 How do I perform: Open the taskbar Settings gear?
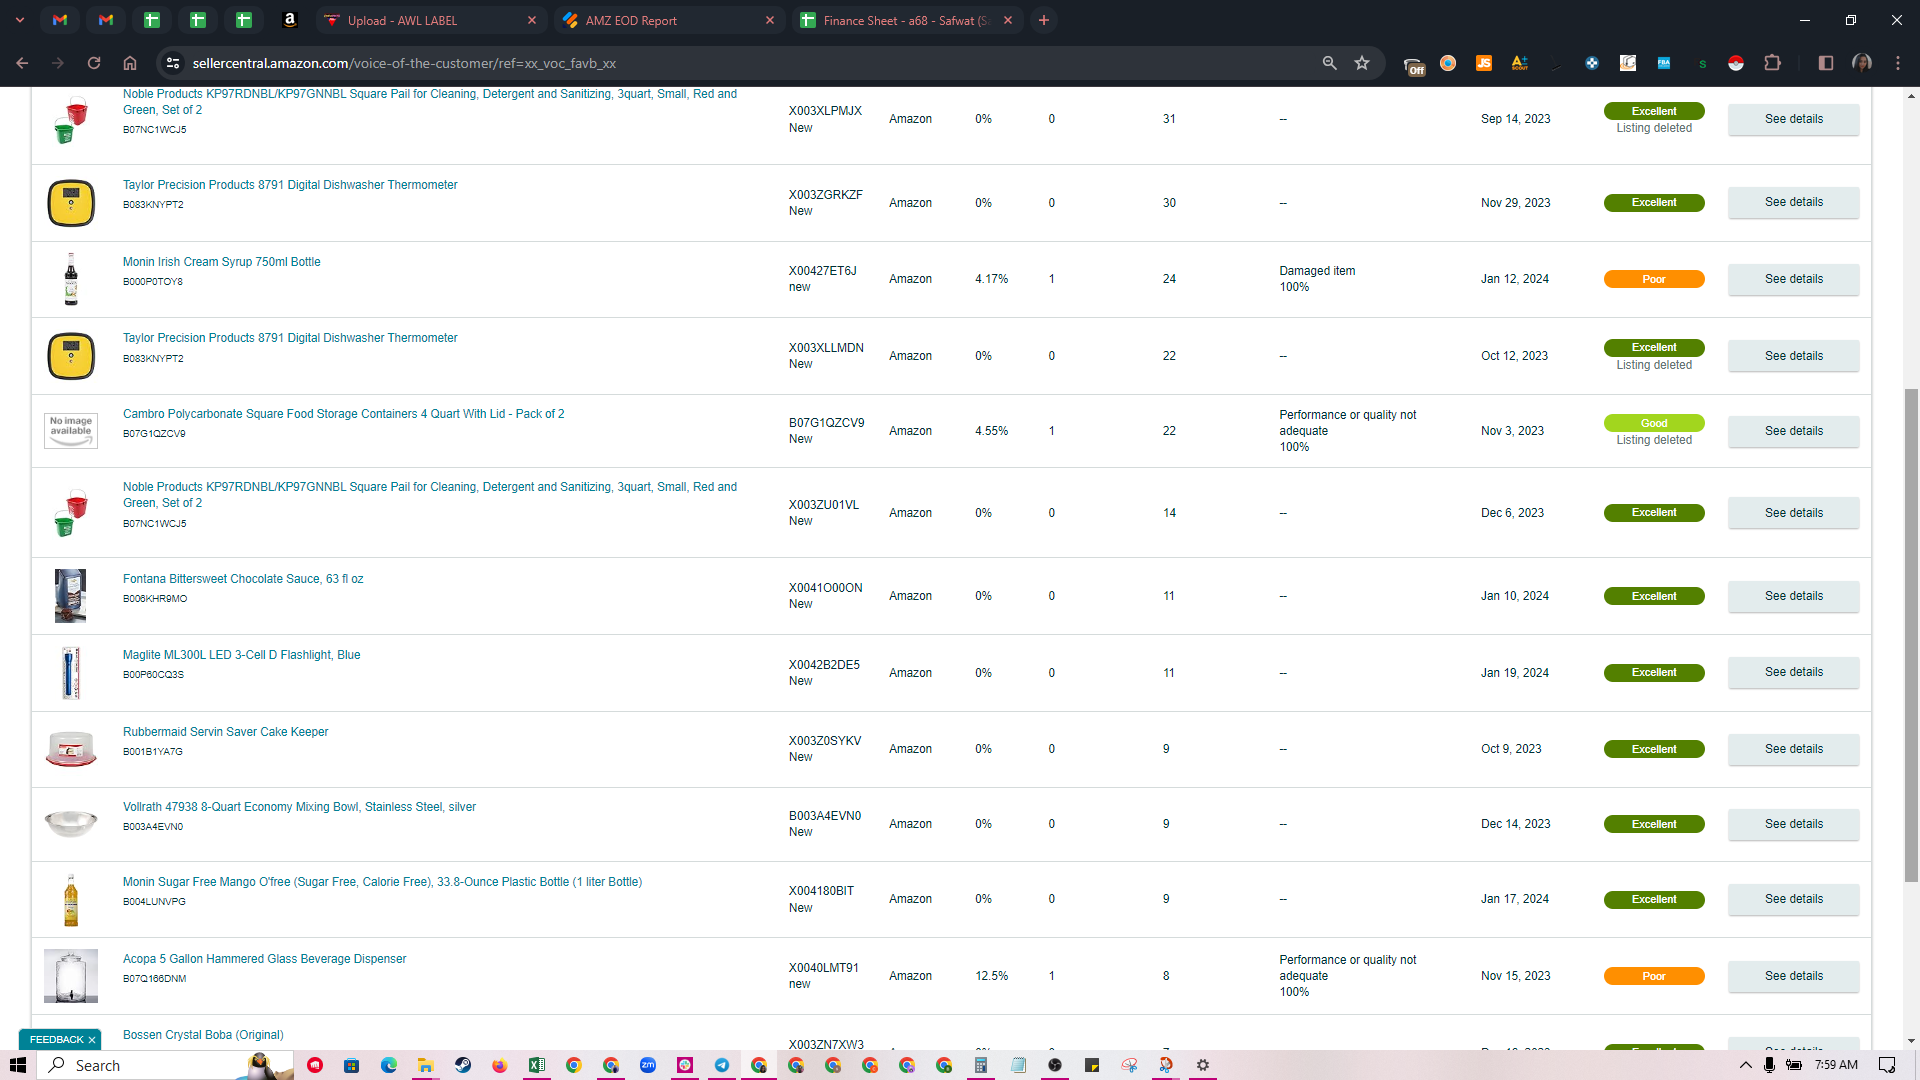coord(1203,1065)
